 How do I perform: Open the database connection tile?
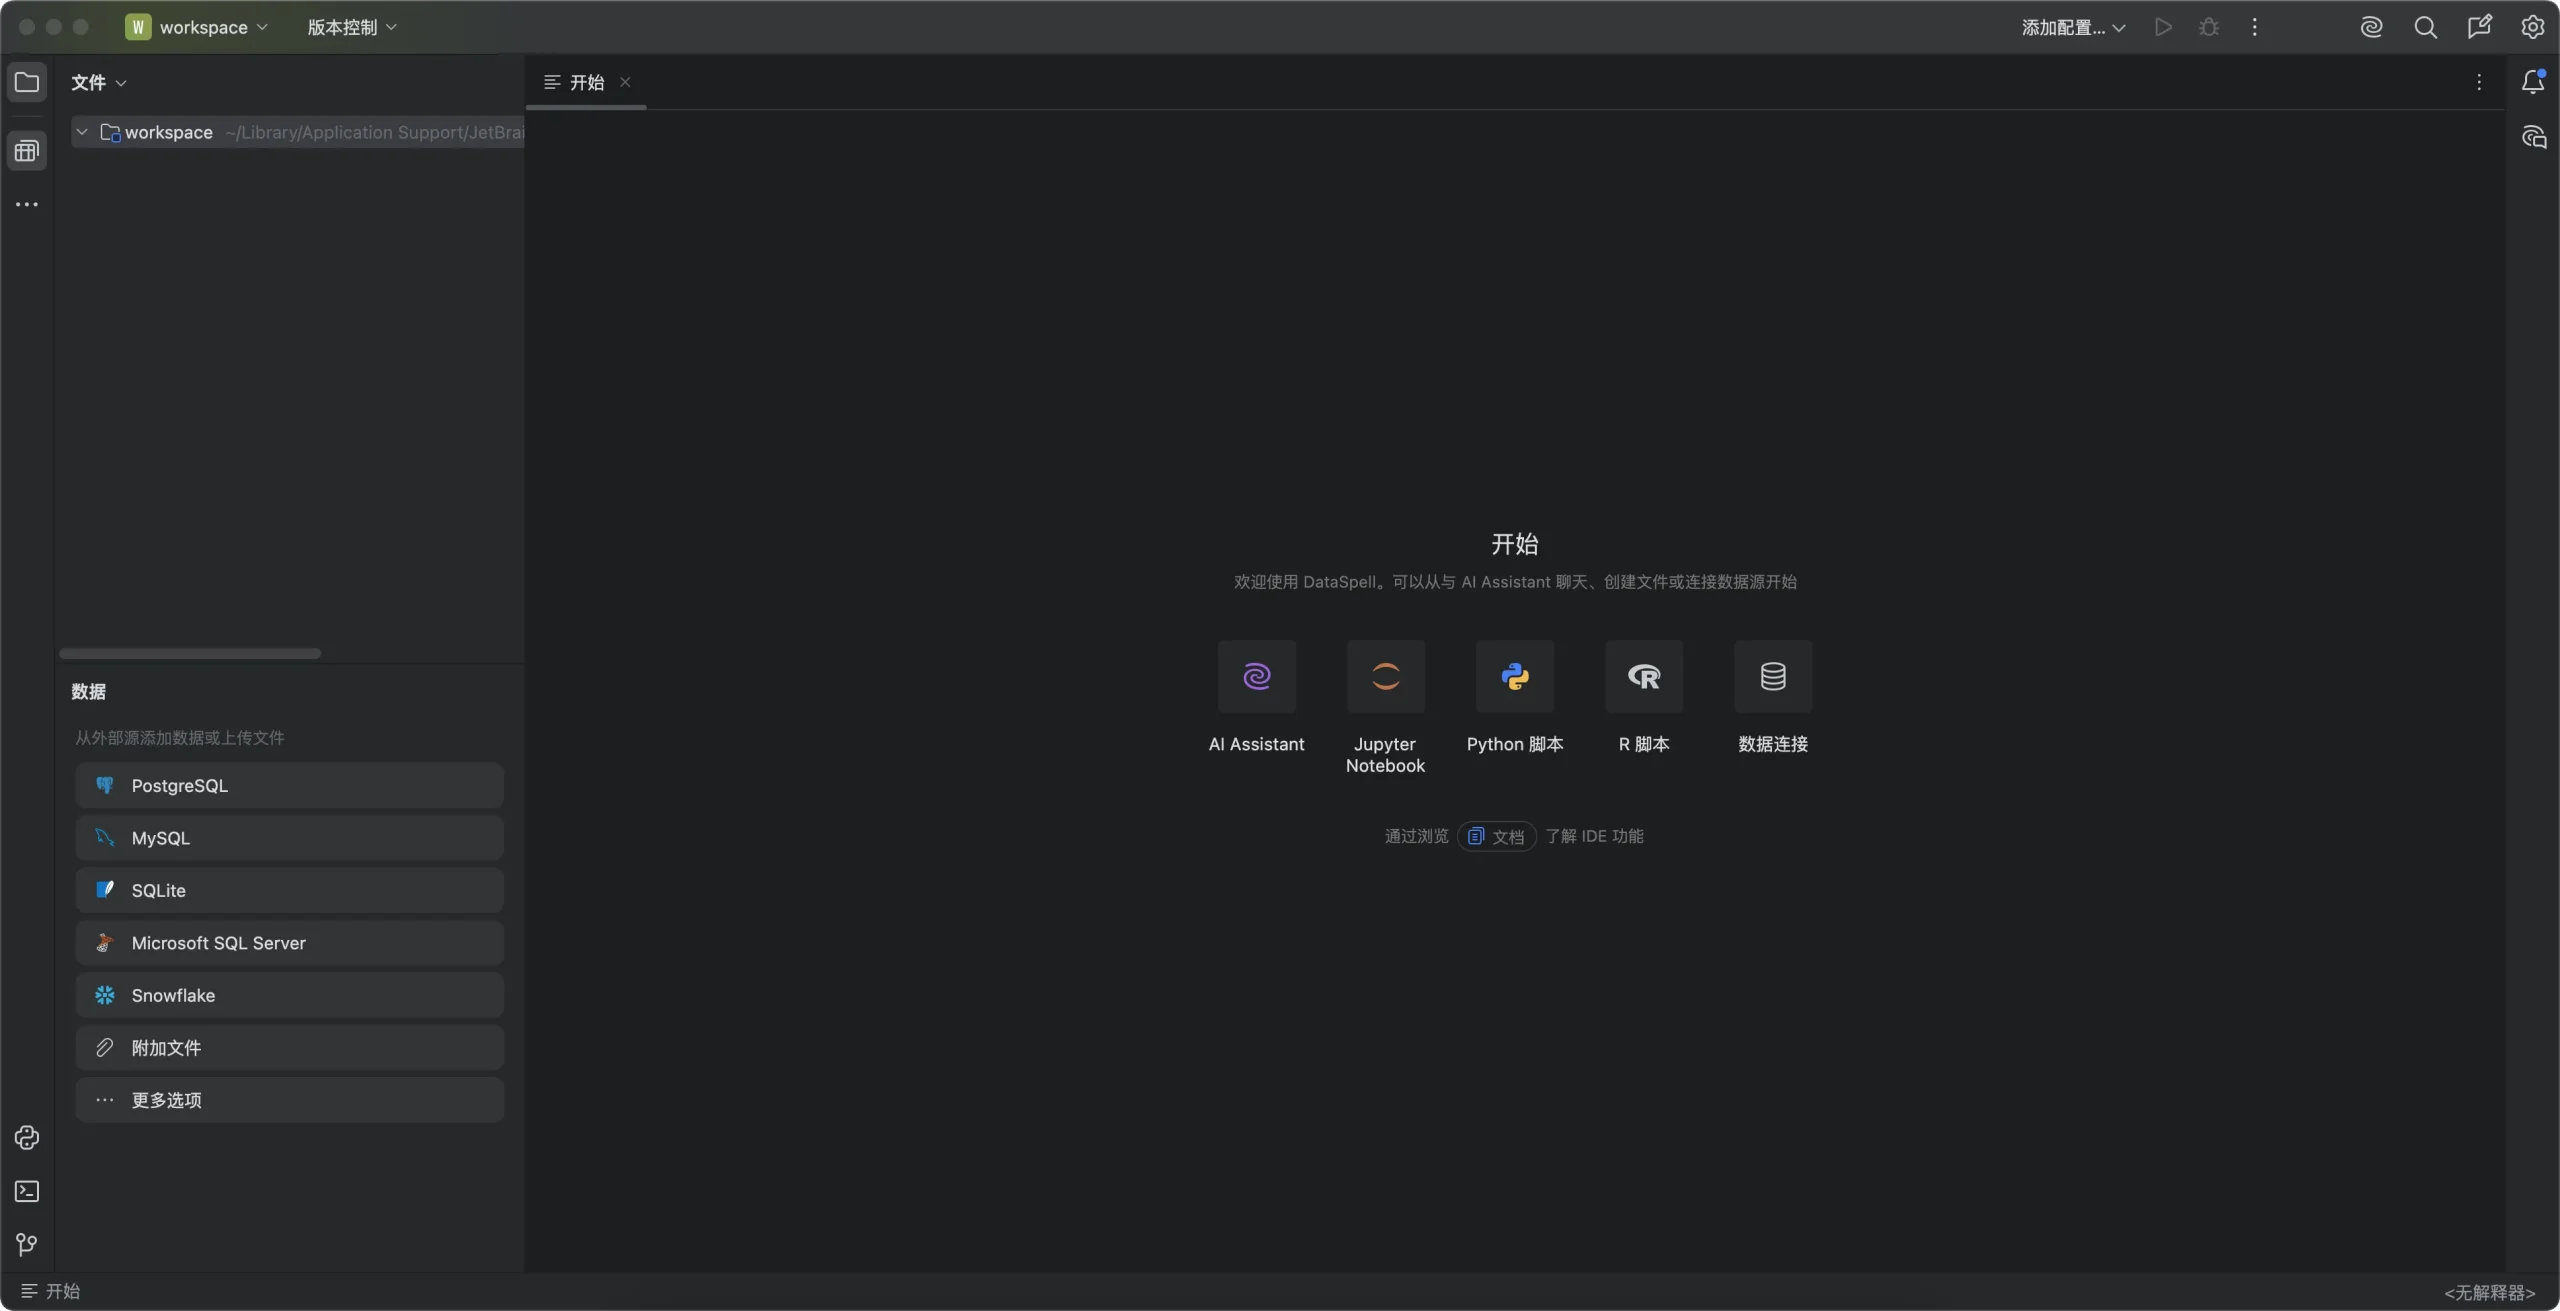click(1772, 677)
